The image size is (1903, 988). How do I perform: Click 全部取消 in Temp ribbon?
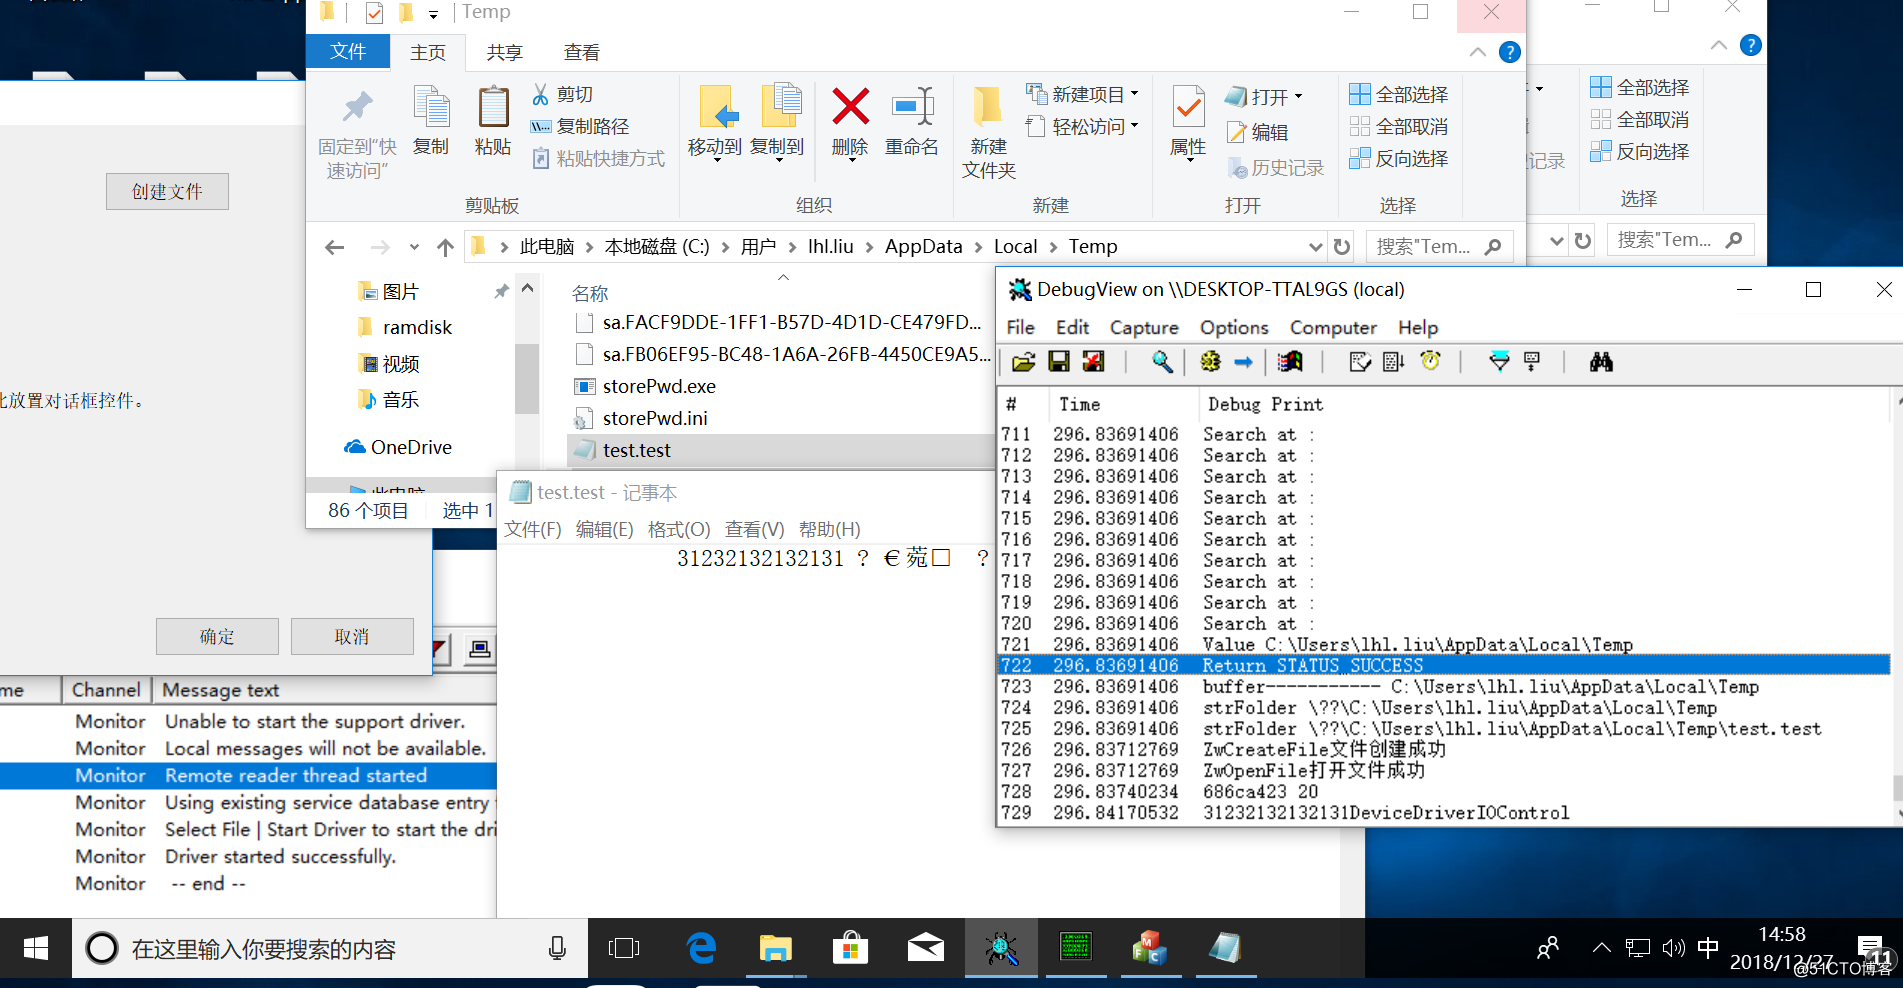[1398, 126]
